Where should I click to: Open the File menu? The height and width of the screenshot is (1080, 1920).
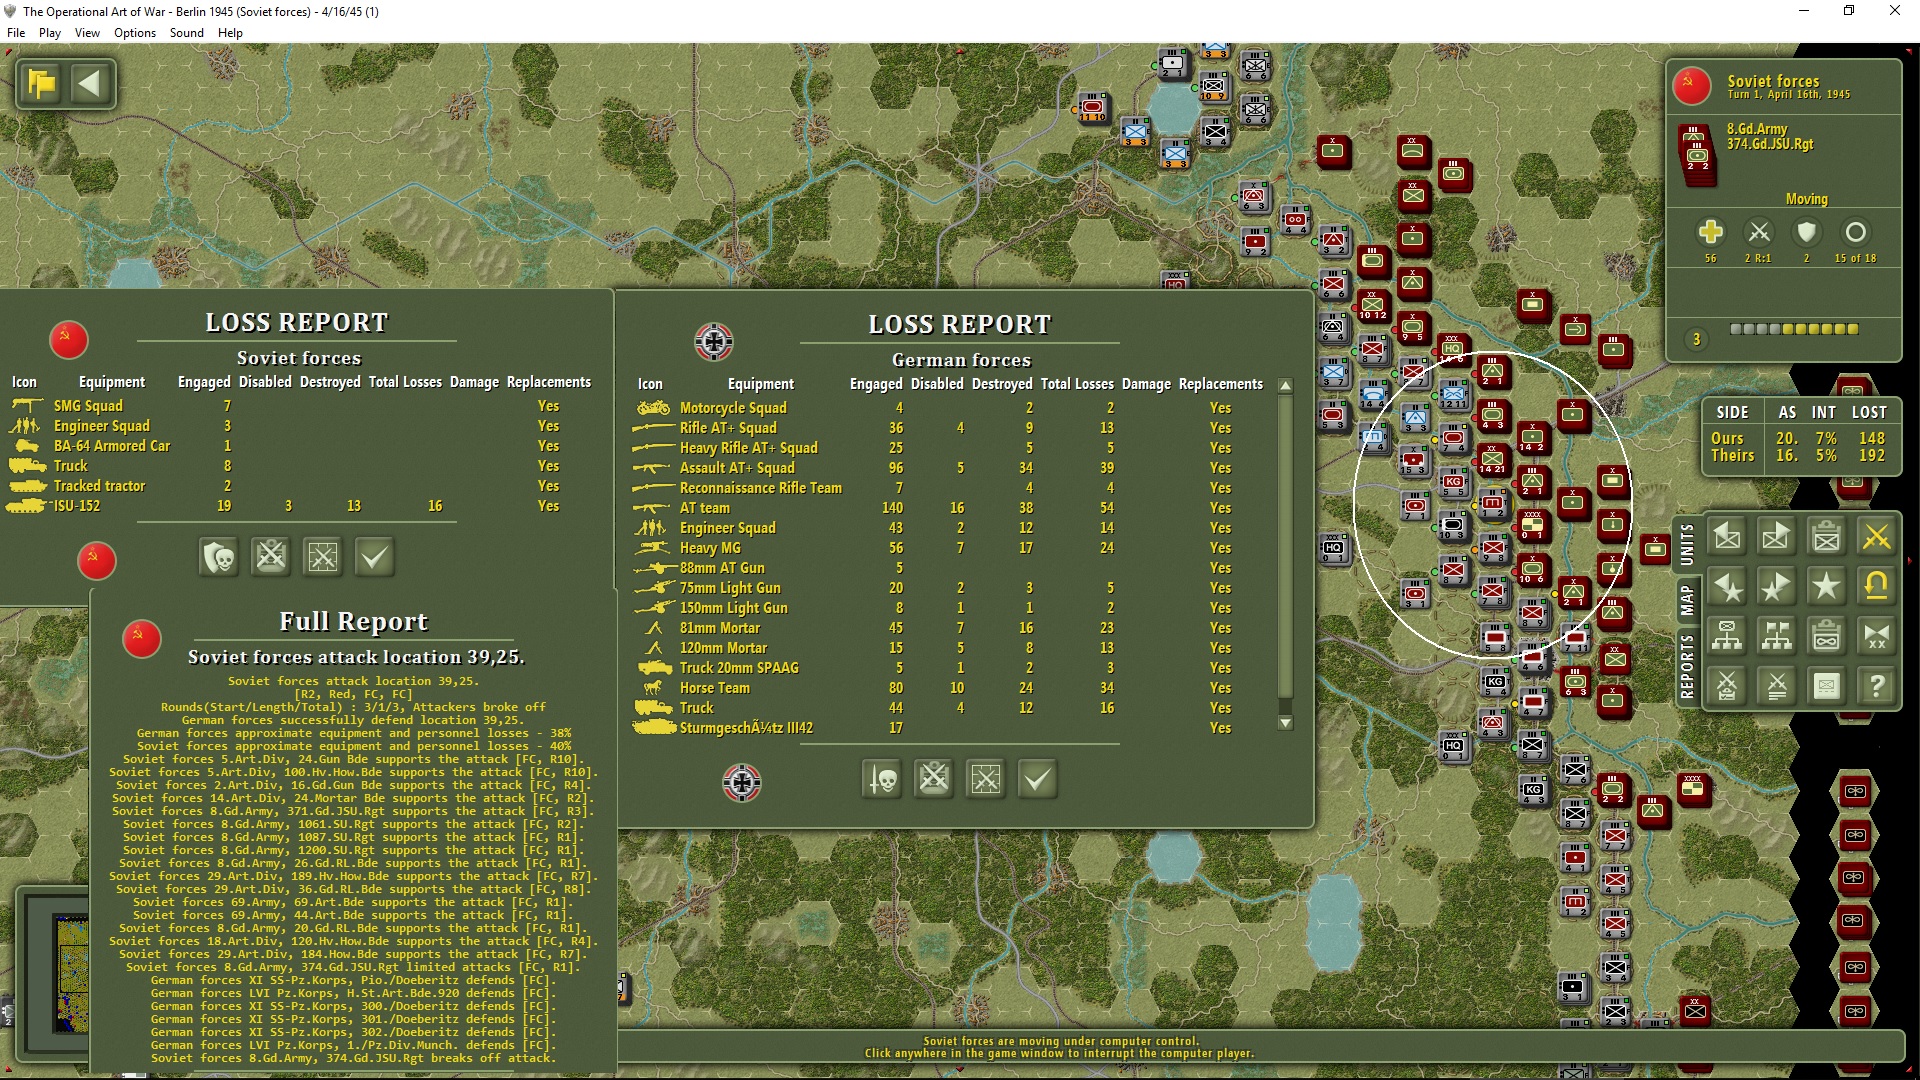pyautogui.click(x=16, y=33)
